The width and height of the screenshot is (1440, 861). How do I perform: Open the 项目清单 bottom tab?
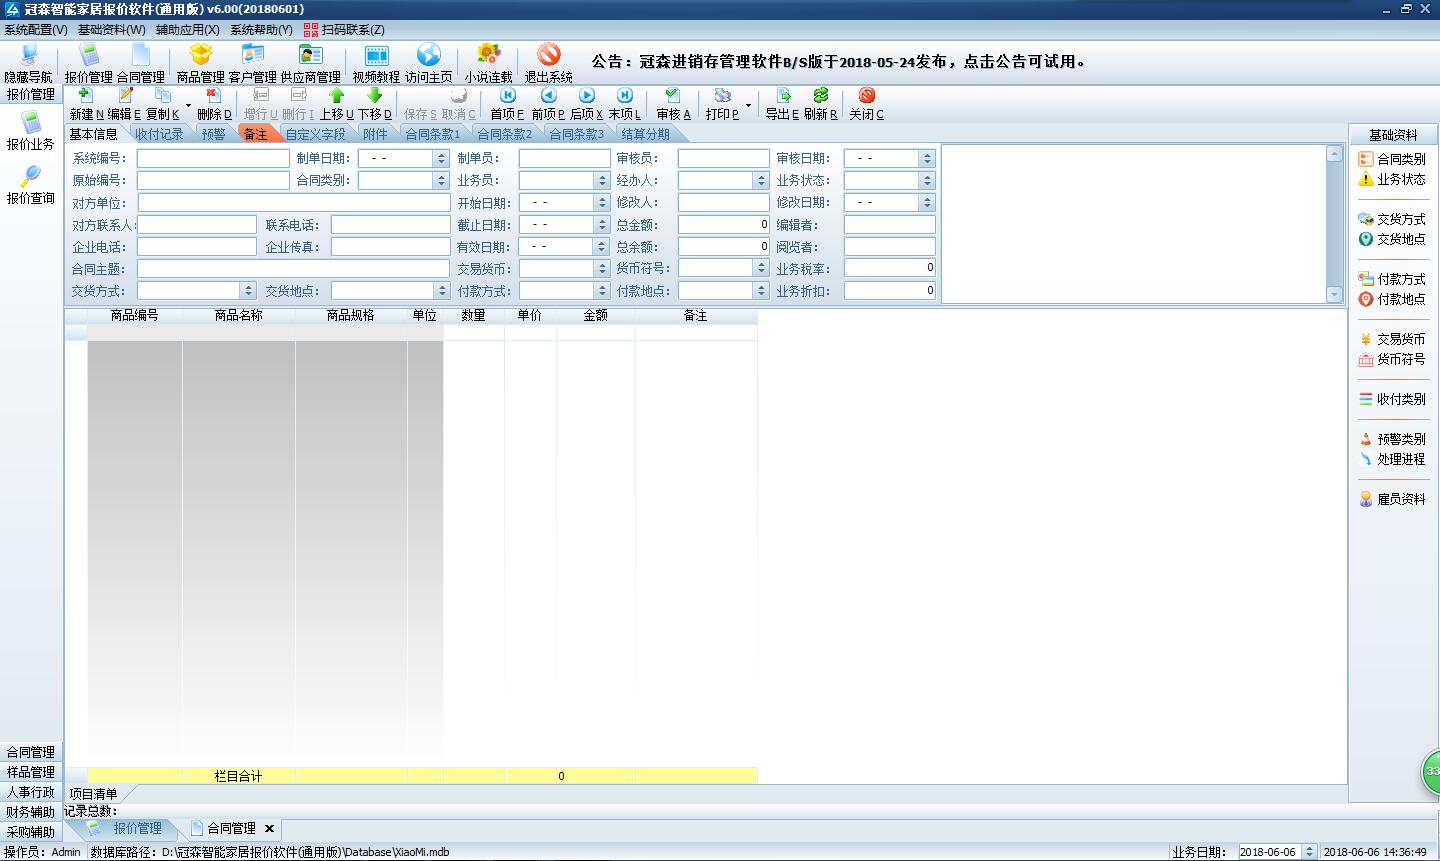tap(93, 794)
